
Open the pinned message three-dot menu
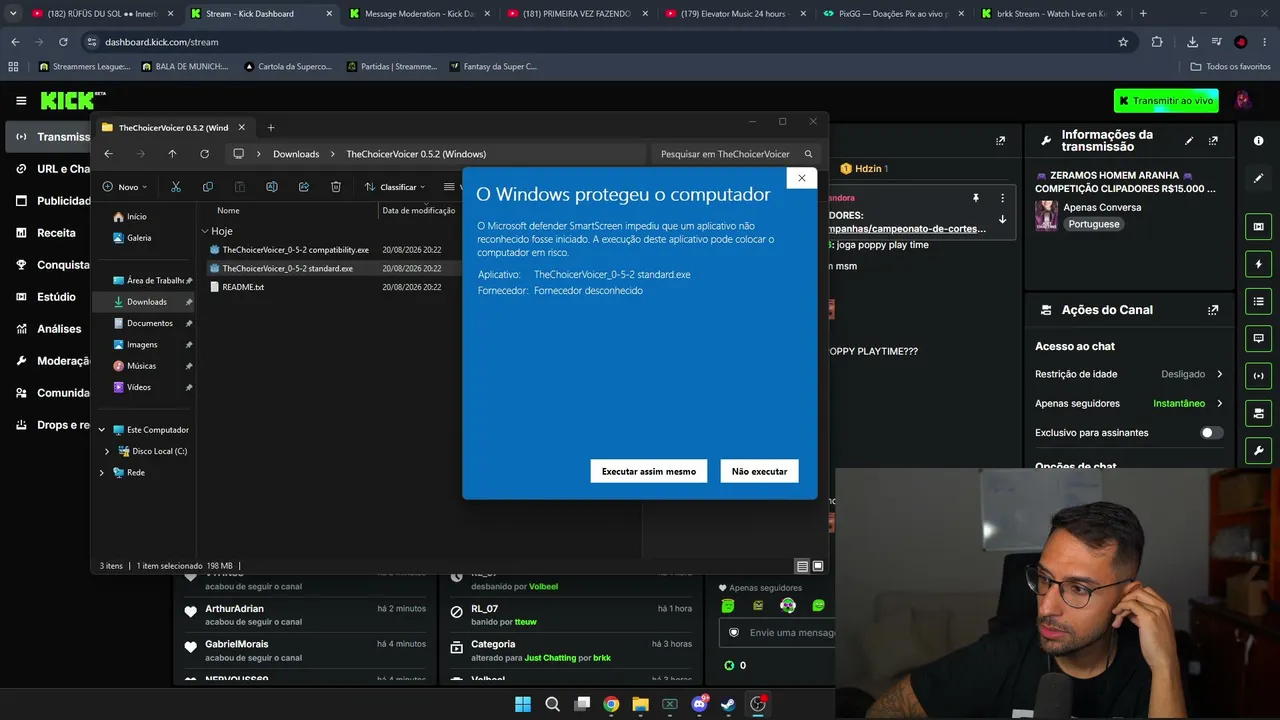click(x=1002, y=198)
